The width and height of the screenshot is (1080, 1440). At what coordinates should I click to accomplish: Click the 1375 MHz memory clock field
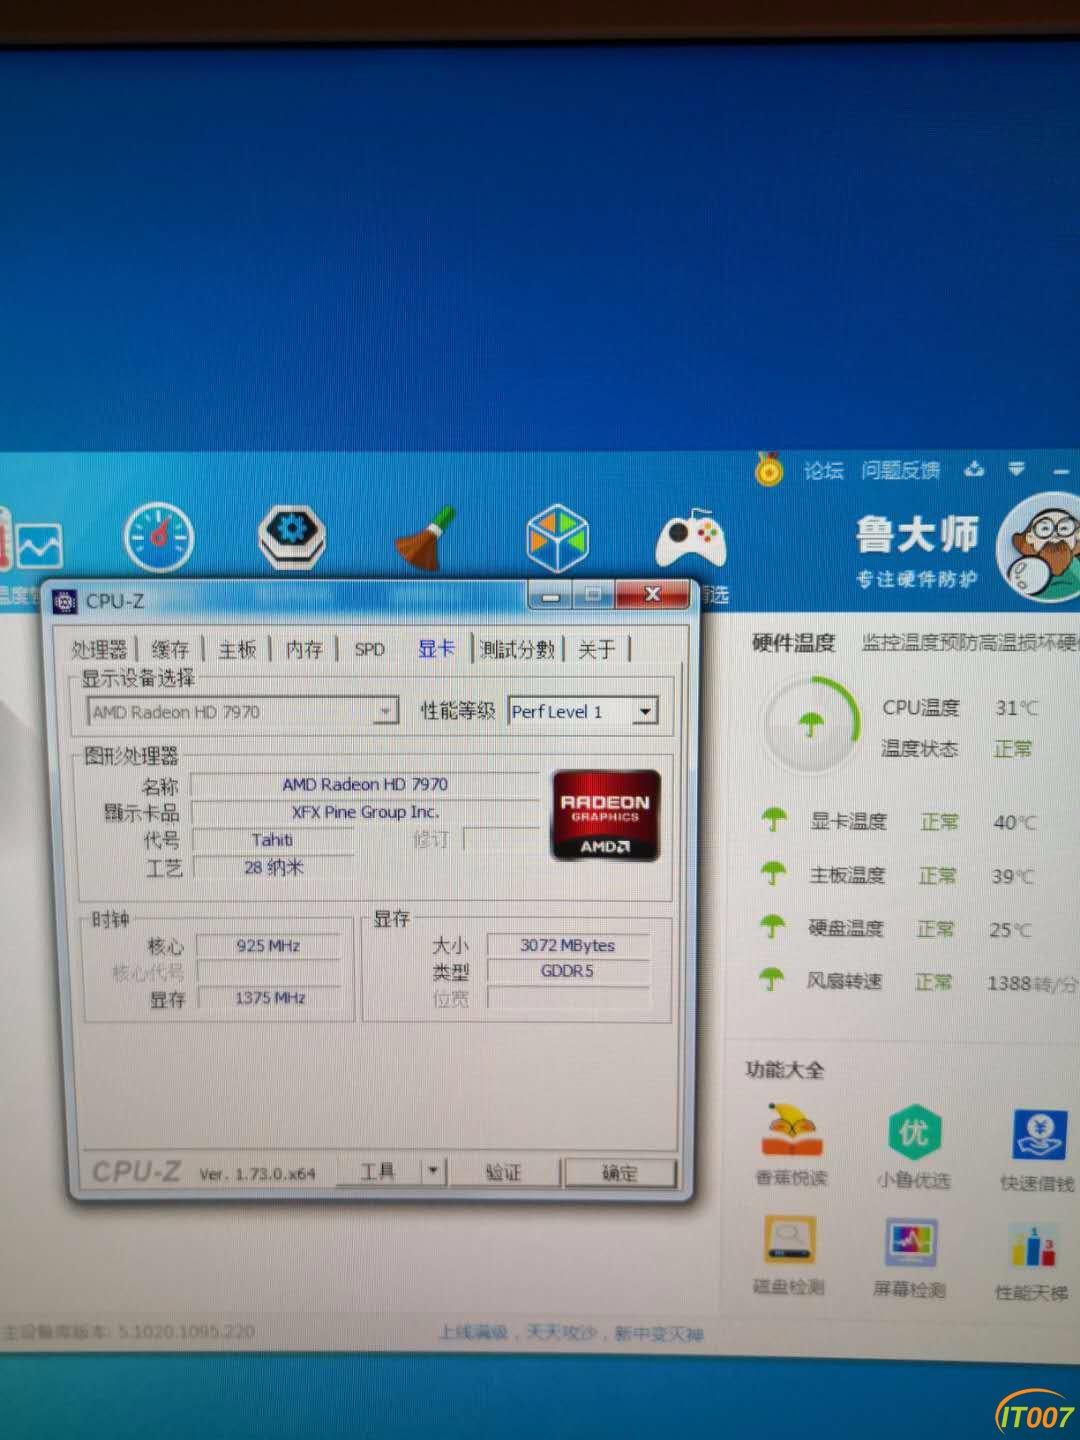[269, 998]
